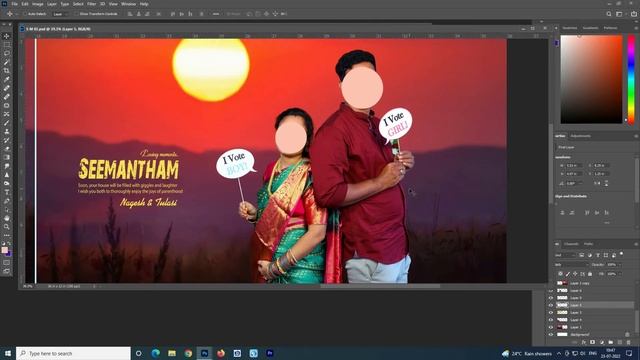
Task: Switch to the Paths tab
Action: 588,244
